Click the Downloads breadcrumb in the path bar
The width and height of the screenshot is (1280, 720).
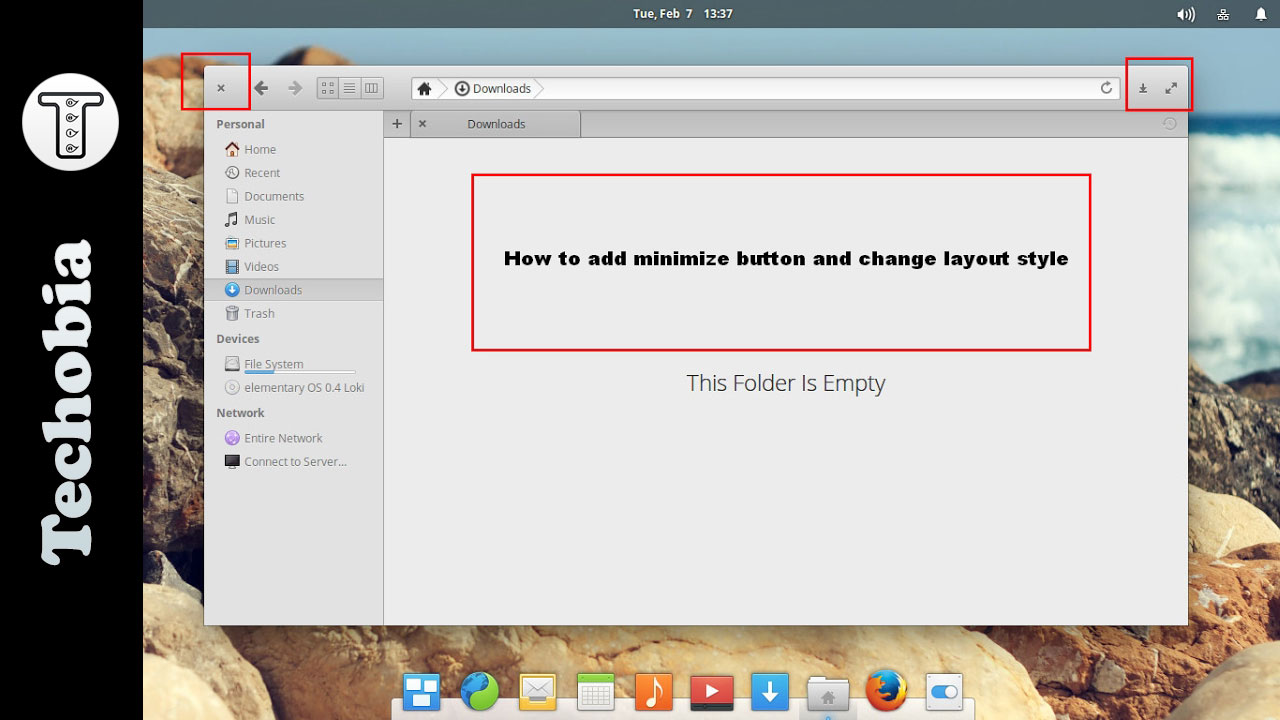tap(500, 88)
